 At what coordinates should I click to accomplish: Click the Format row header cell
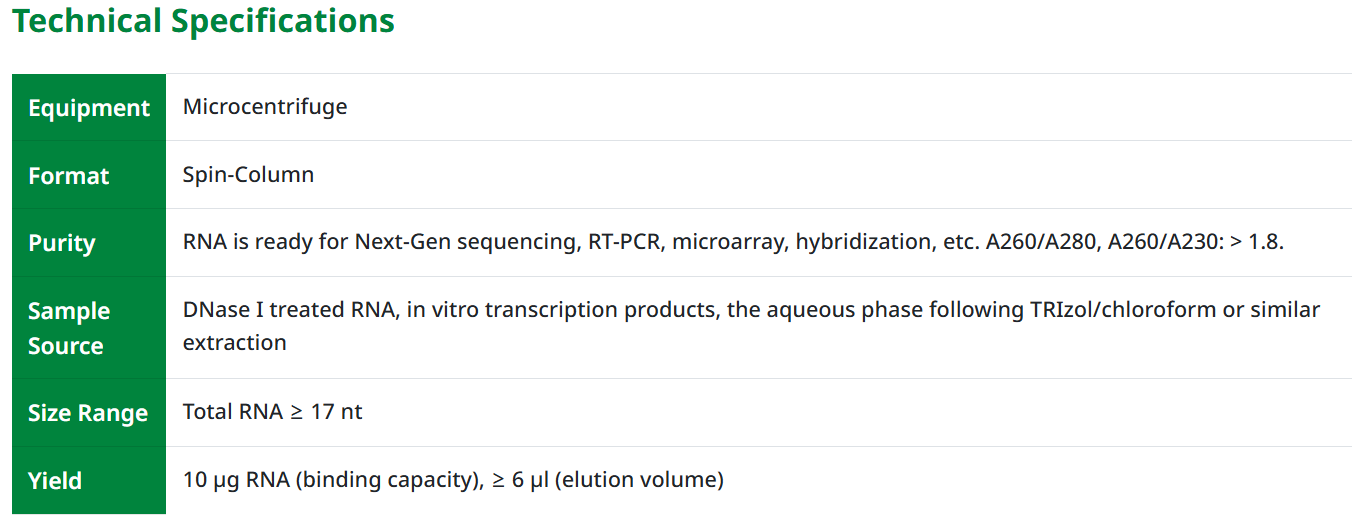pyautogui.click(x=69, y=176)
